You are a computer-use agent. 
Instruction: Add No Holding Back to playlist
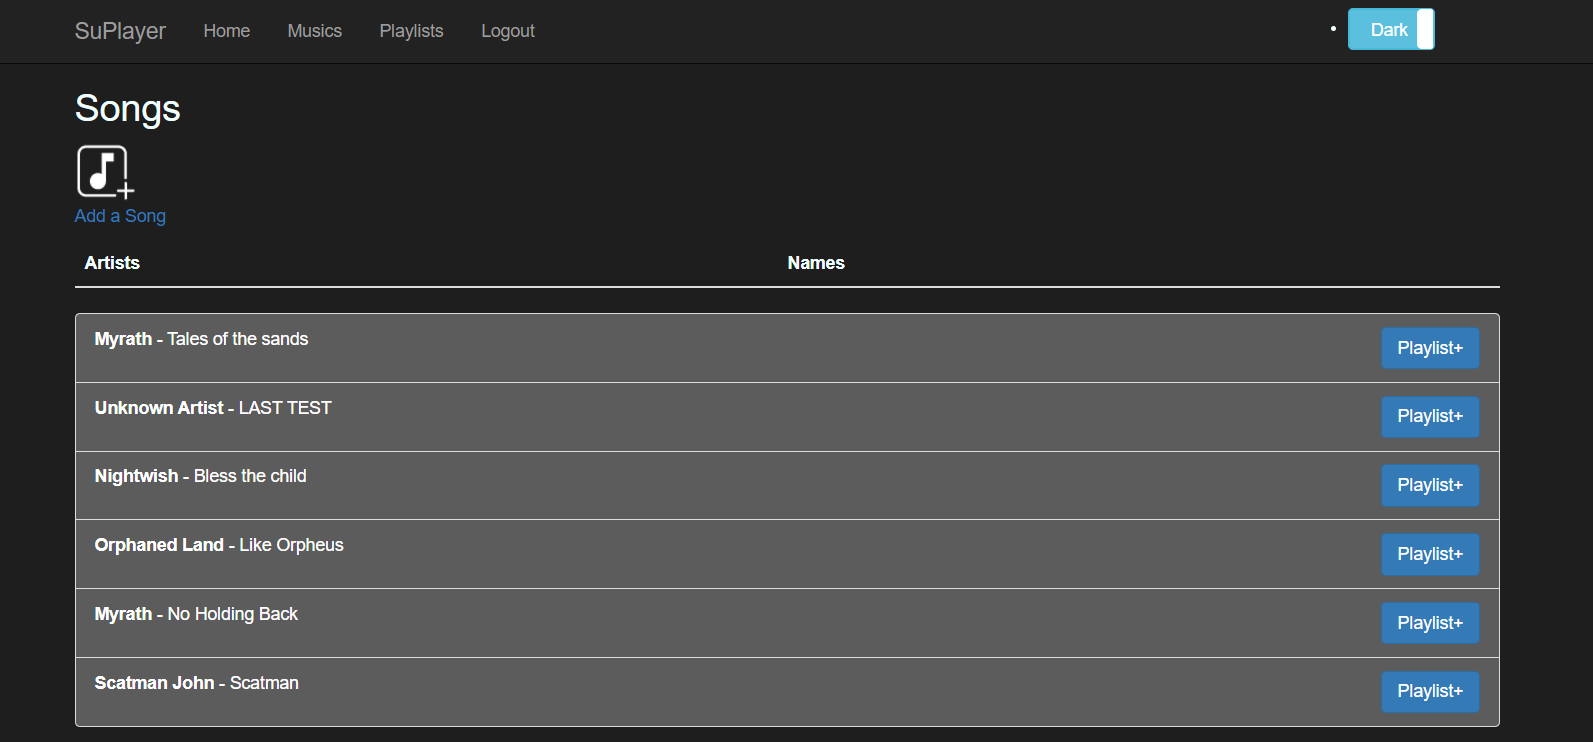coord(1429,623)
